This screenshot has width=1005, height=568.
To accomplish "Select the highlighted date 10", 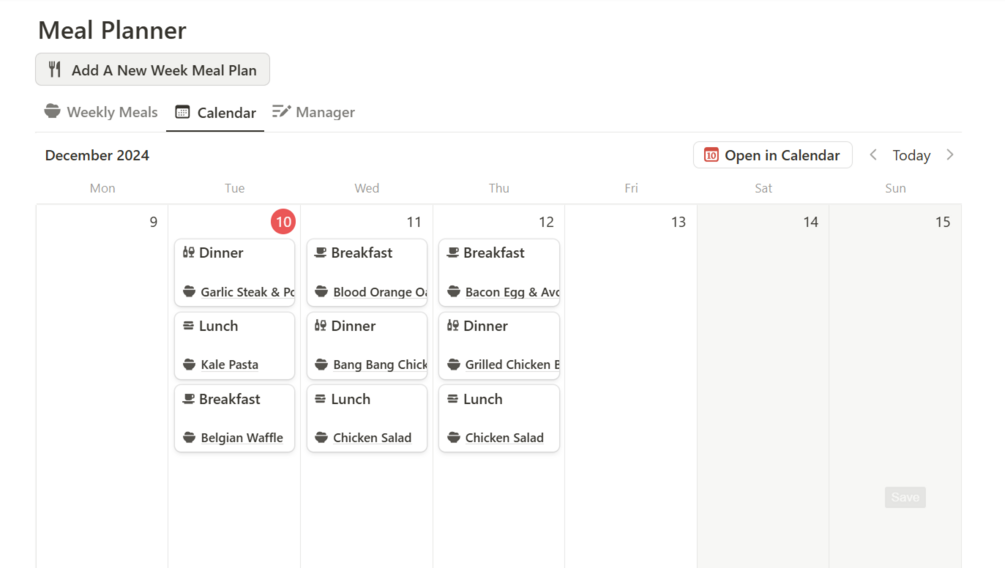I will [x=283, y=222].
